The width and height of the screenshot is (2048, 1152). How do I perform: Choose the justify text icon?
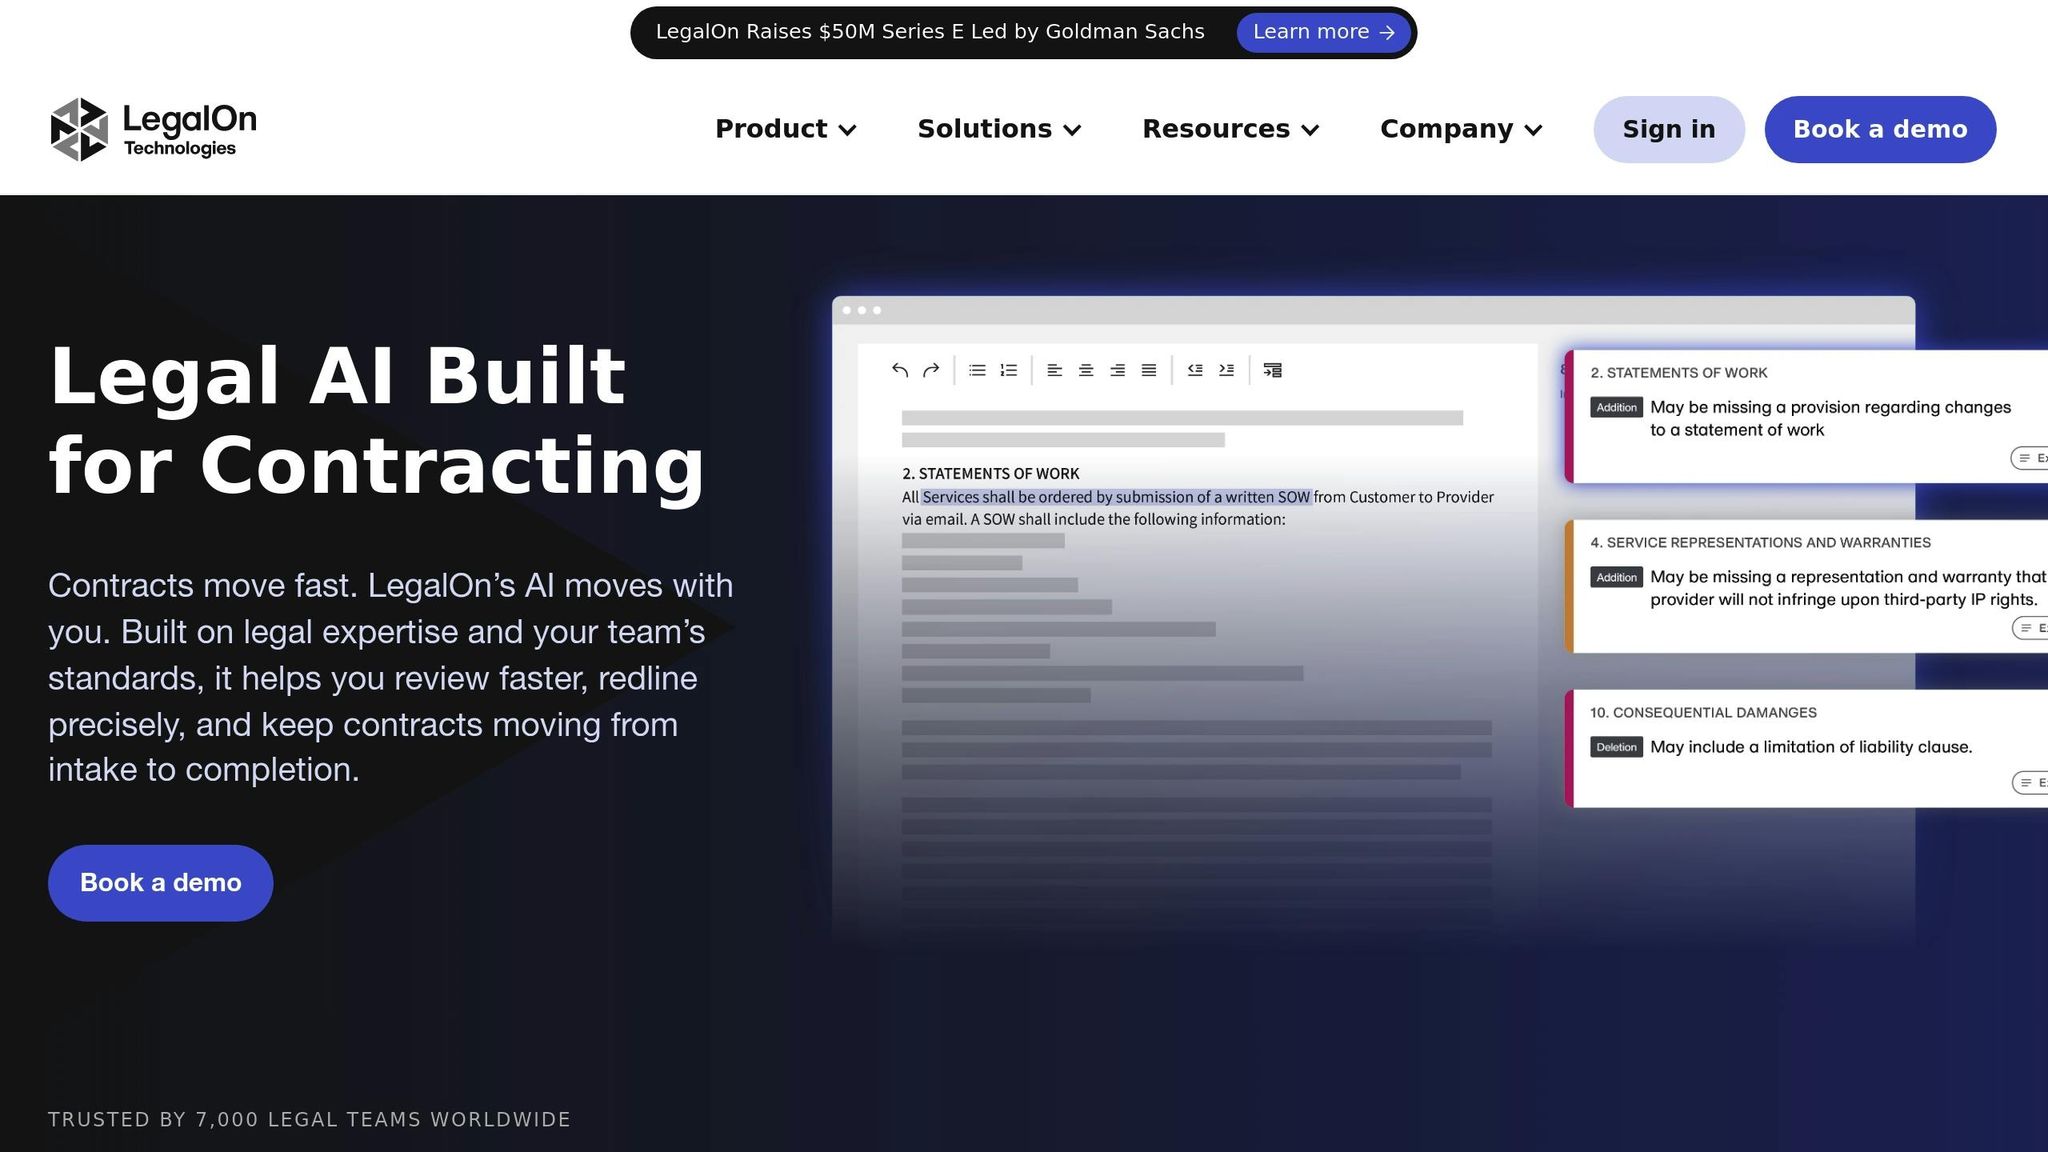coord(1149,370)
